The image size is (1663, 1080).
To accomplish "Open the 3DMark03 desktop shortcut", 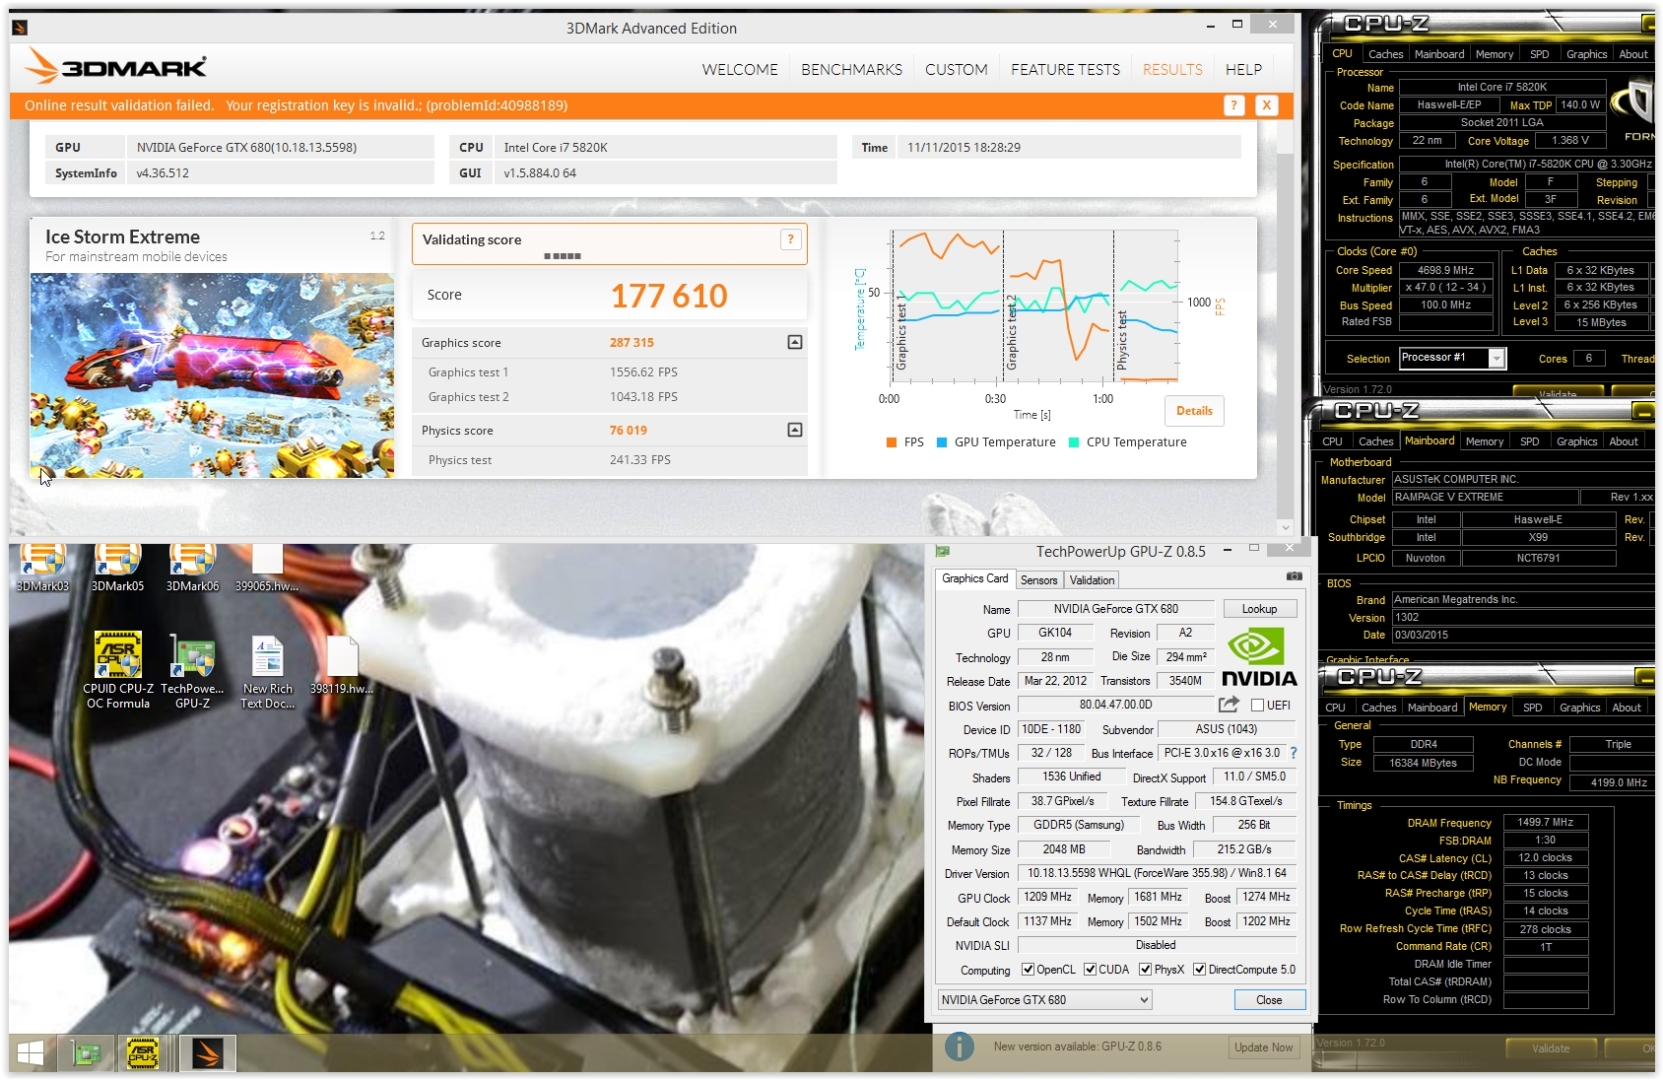I will 43,568.
